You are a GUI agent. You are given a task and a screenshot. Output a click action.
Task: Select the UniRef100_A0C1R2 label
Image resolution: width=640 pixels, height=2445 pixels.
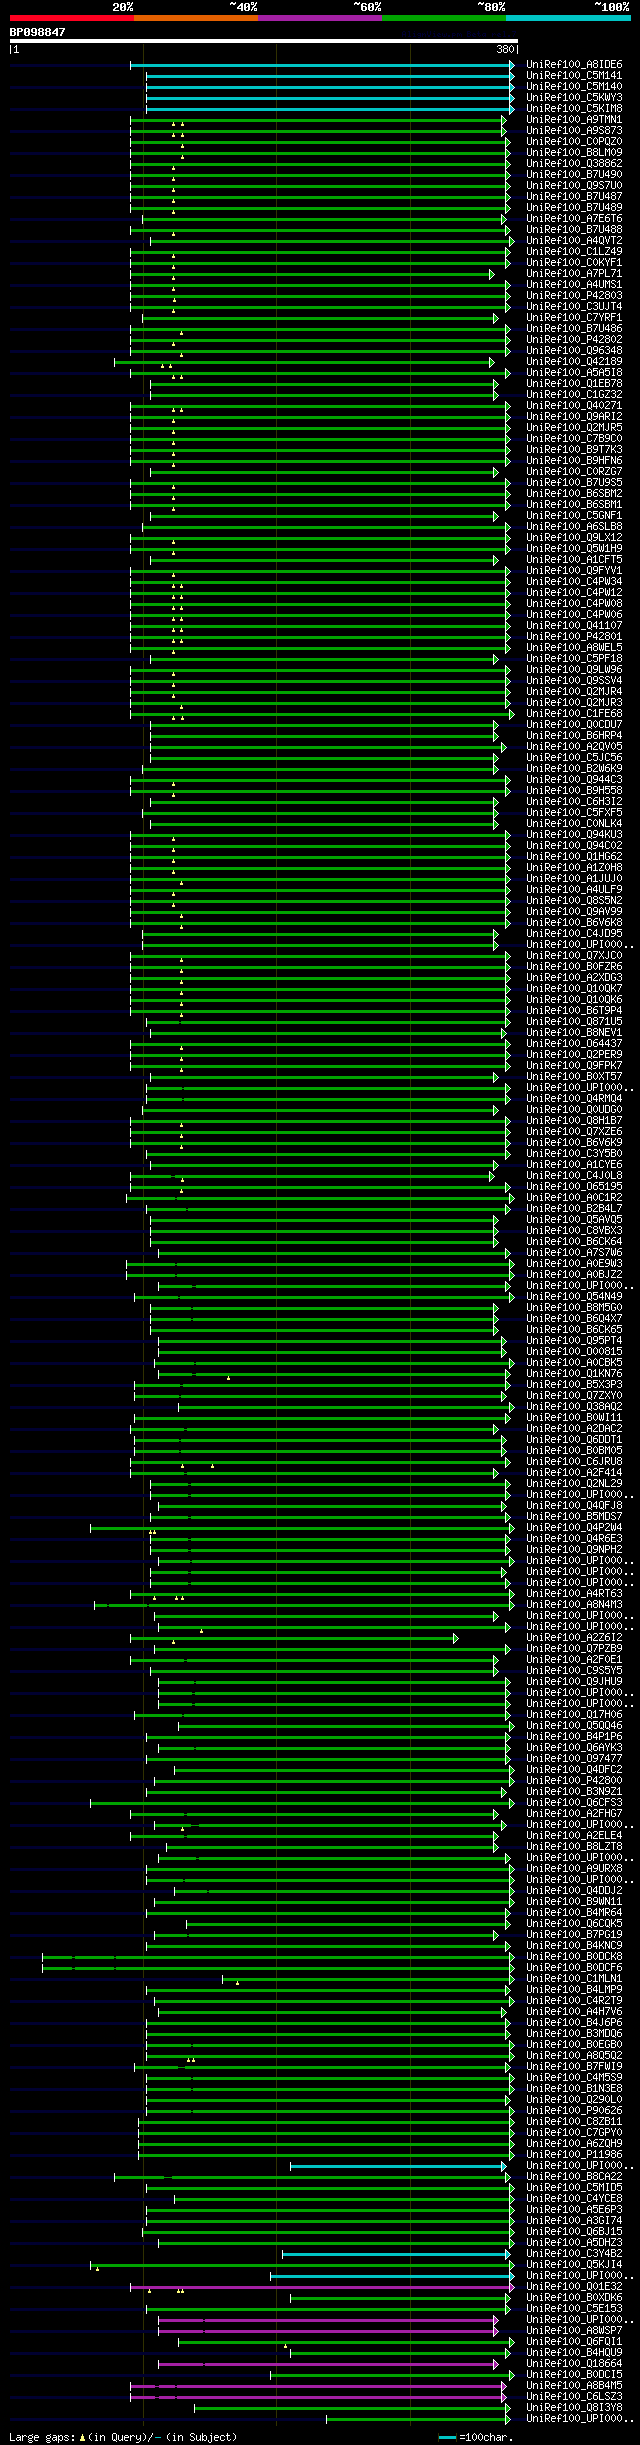pos(574,1198)
